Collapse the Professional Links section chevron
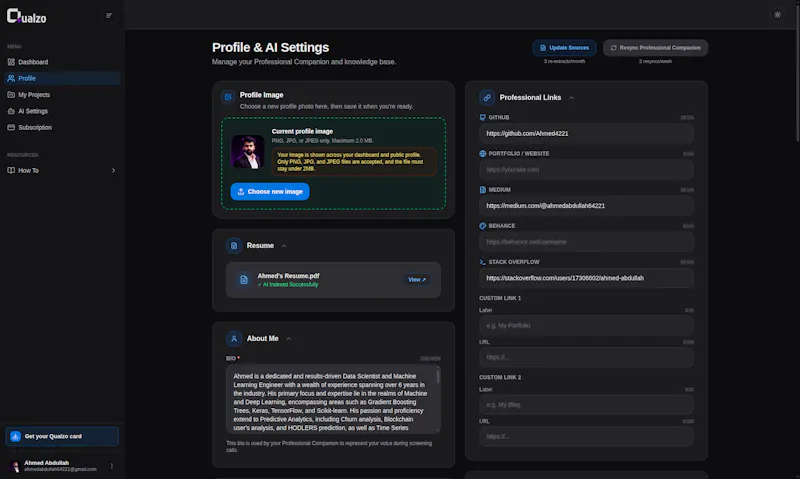The height and width of the screenshot is (479, 800). [571, 98]
